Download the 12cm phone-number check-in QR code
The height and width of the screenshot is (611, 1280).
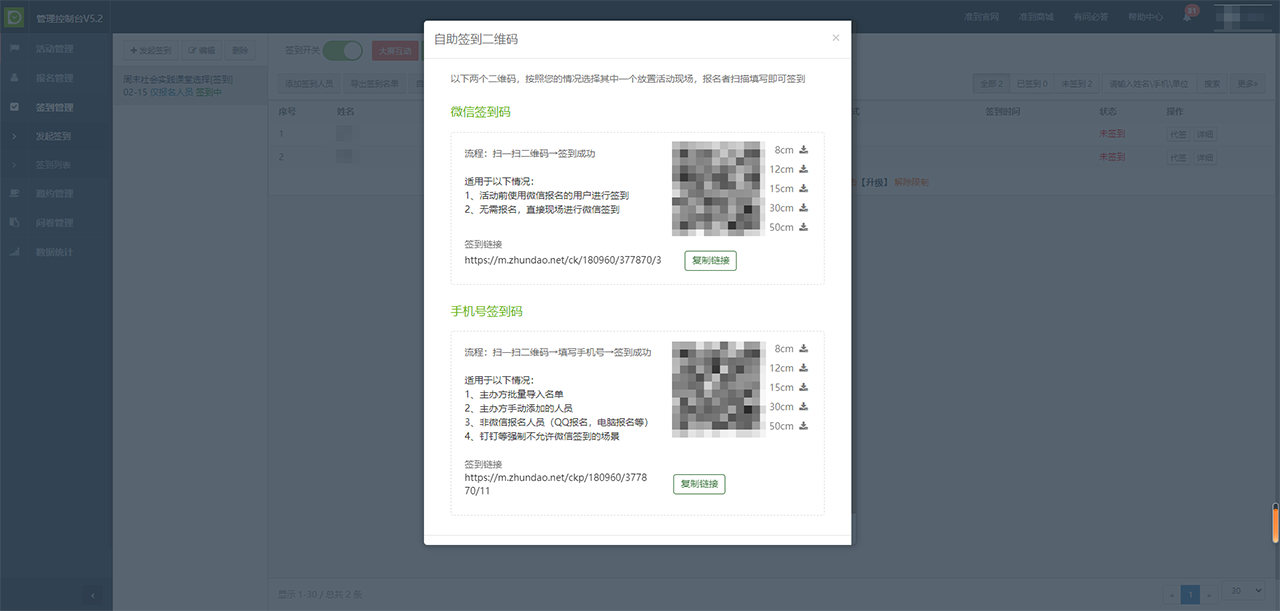click(x=804, y=368)
